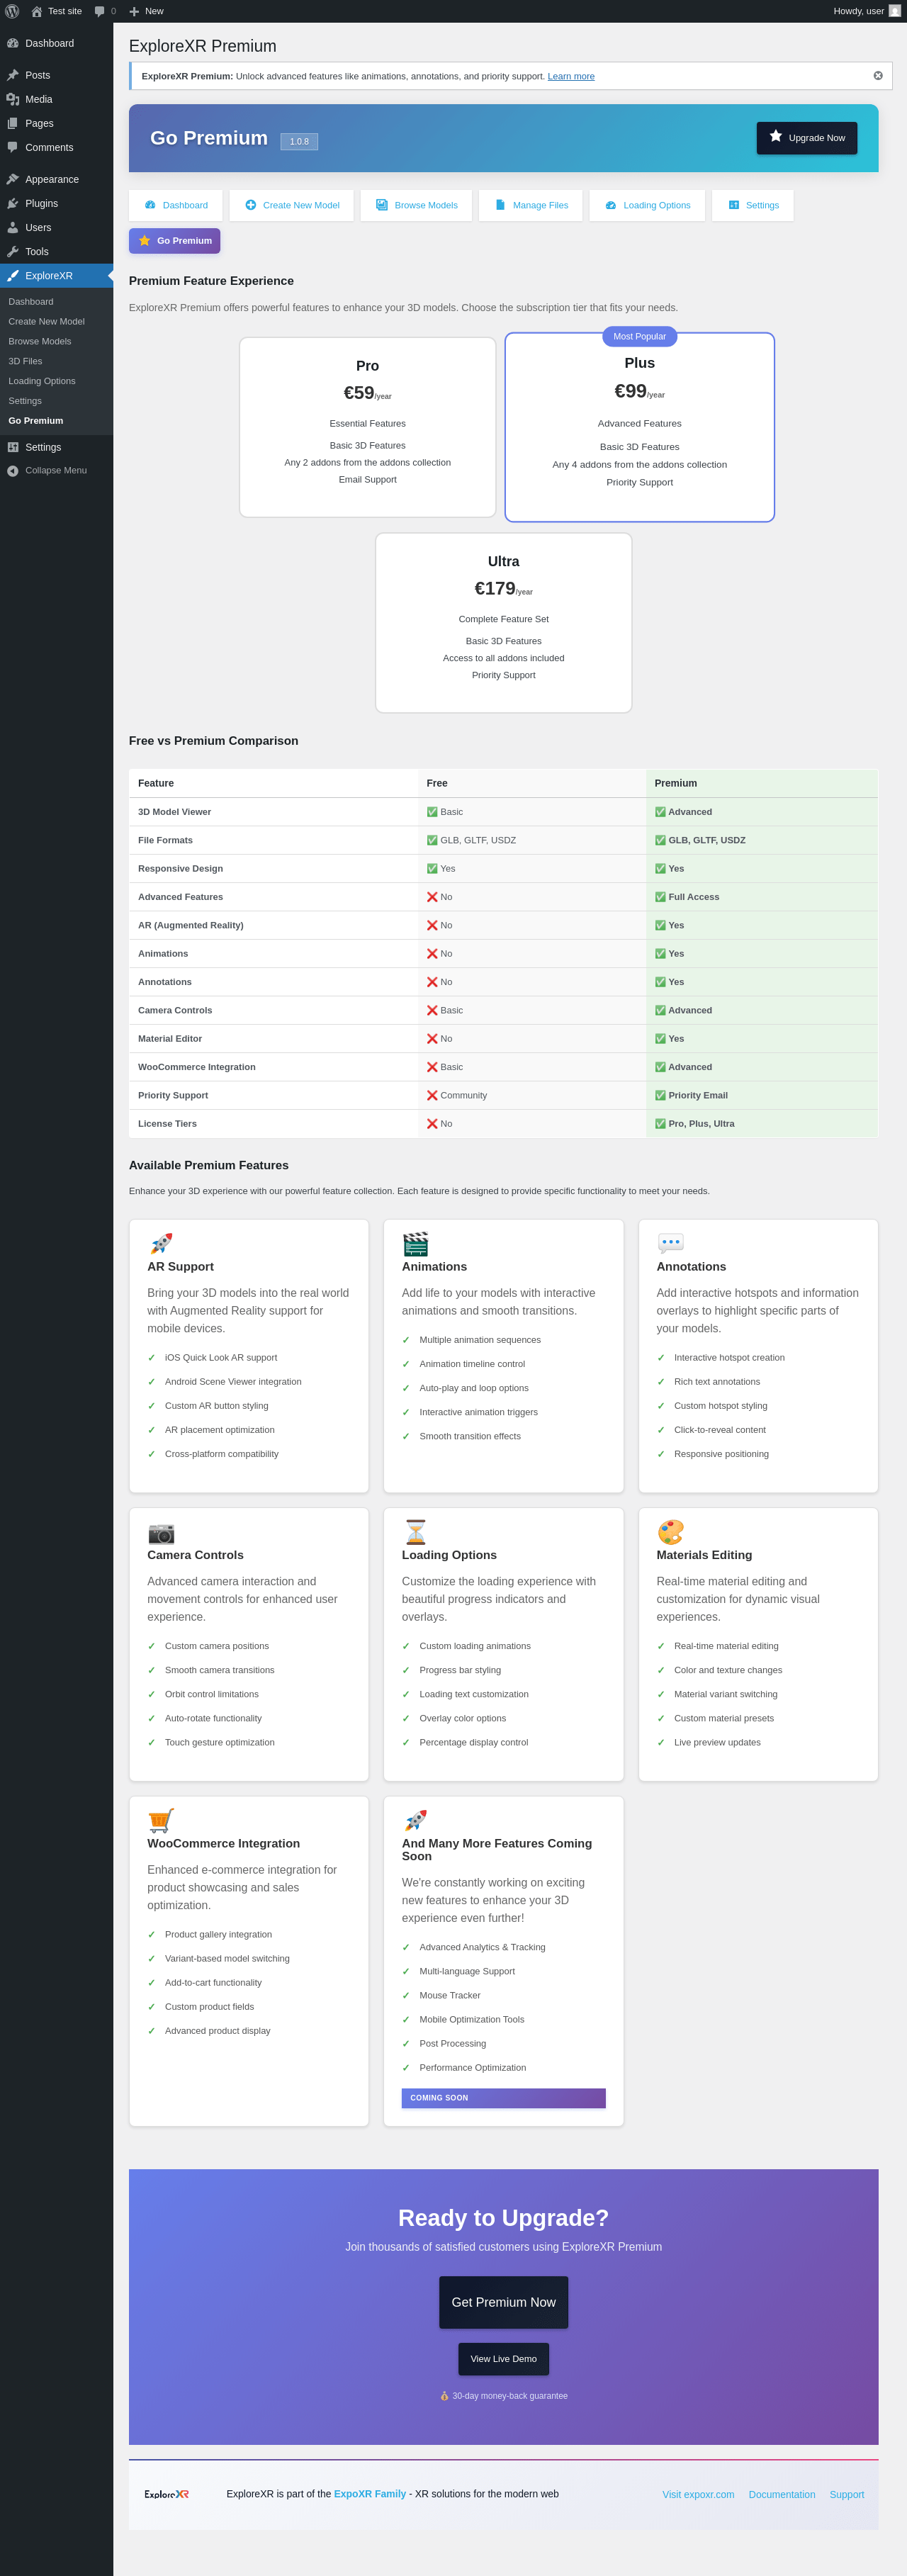Select the Plus pricing plan card
907x2576 pixels.
coord(639,427)
